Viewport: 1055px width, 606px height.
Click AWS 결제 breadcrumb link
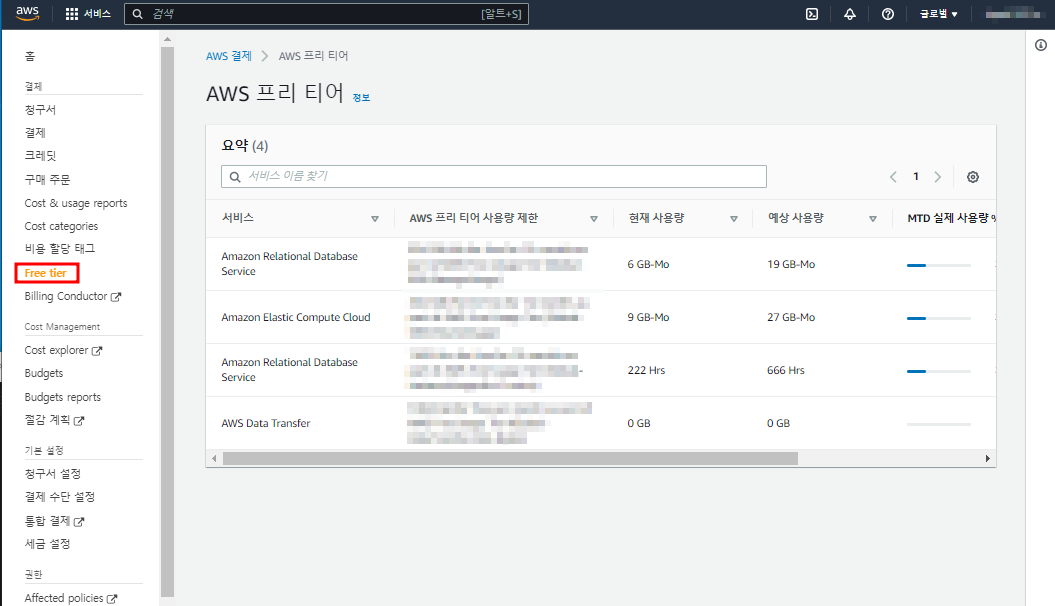(229, 56)
